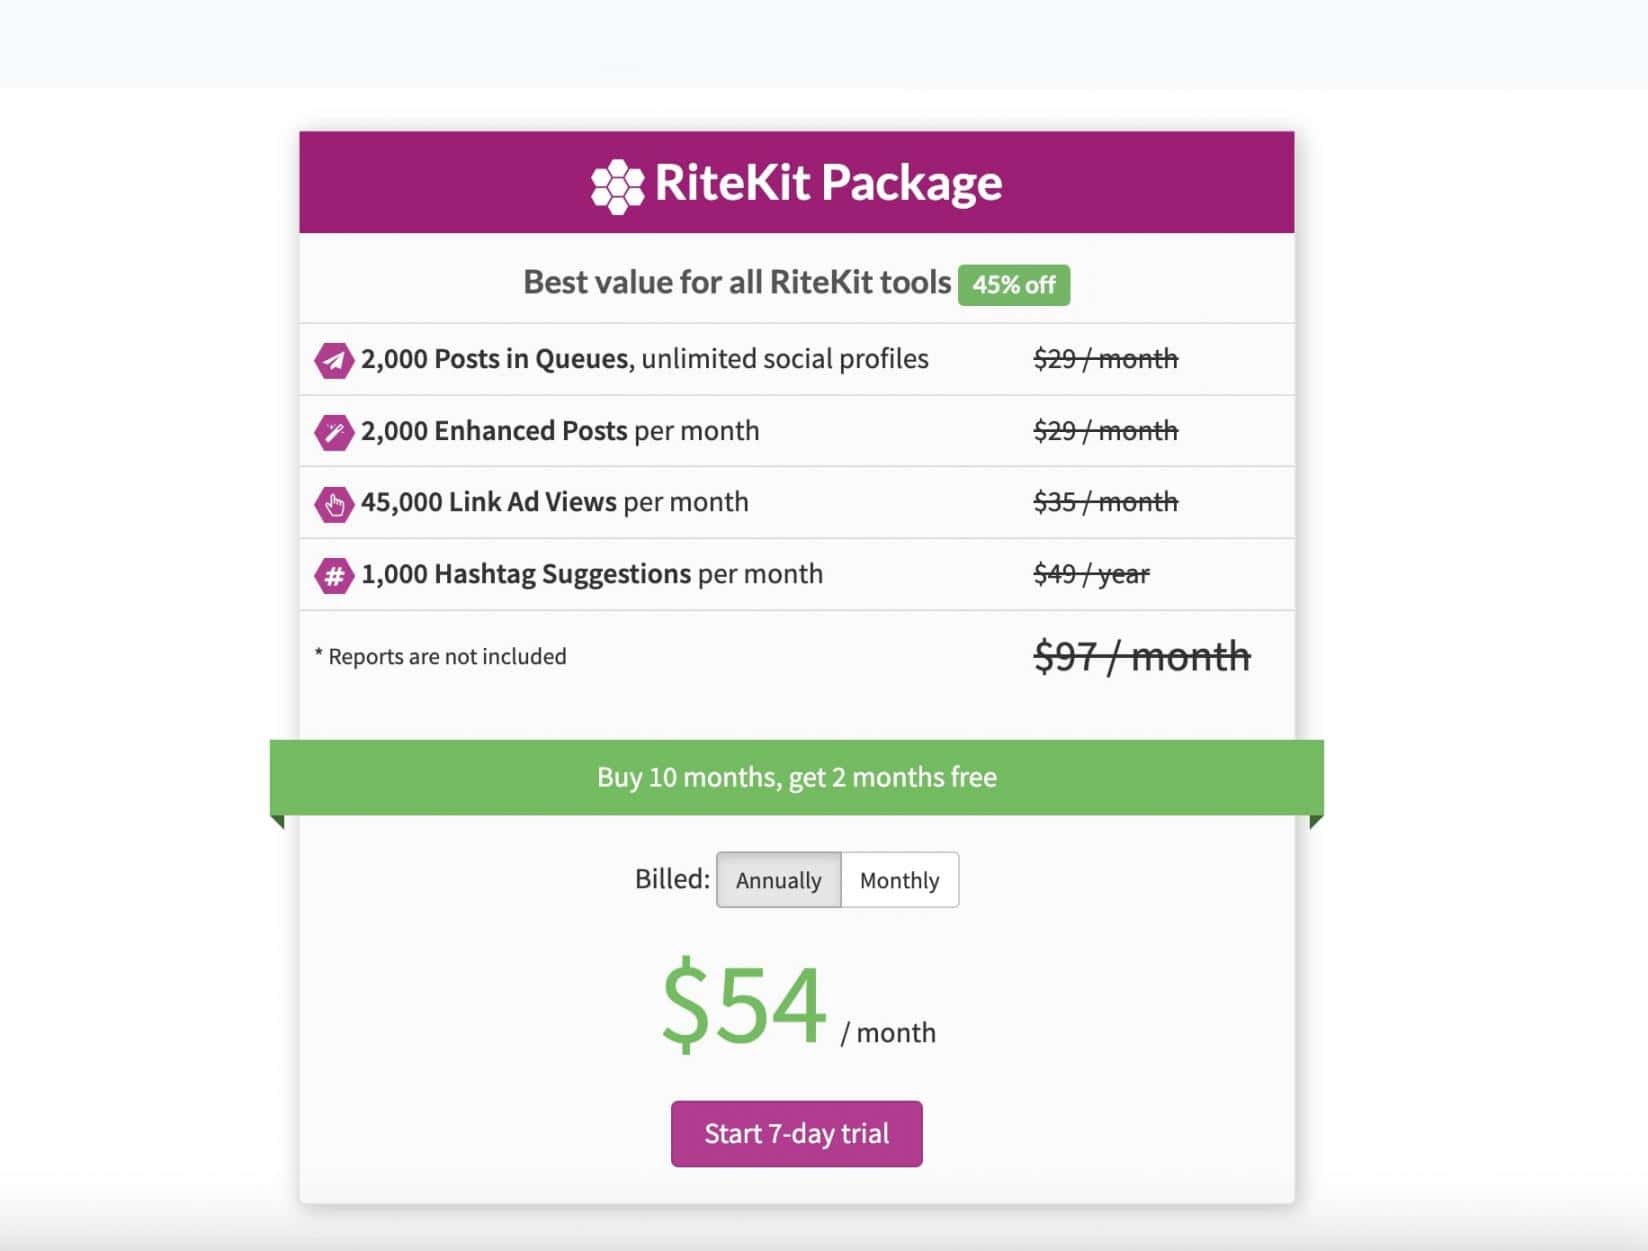Click the Reports are not included note
Image resolution: width=1648 pixels, height=1251 pixels.
coord(441,657)
